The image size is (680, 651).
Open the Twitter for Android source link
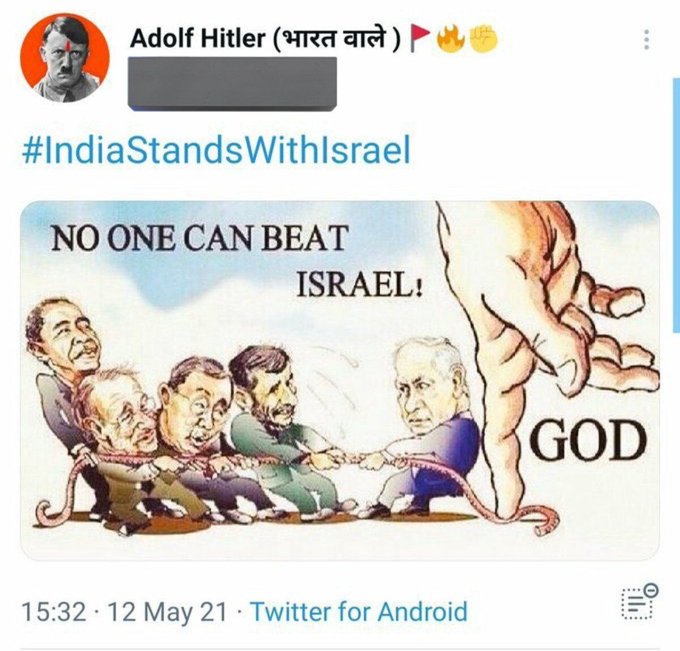[x=359, y=612]
